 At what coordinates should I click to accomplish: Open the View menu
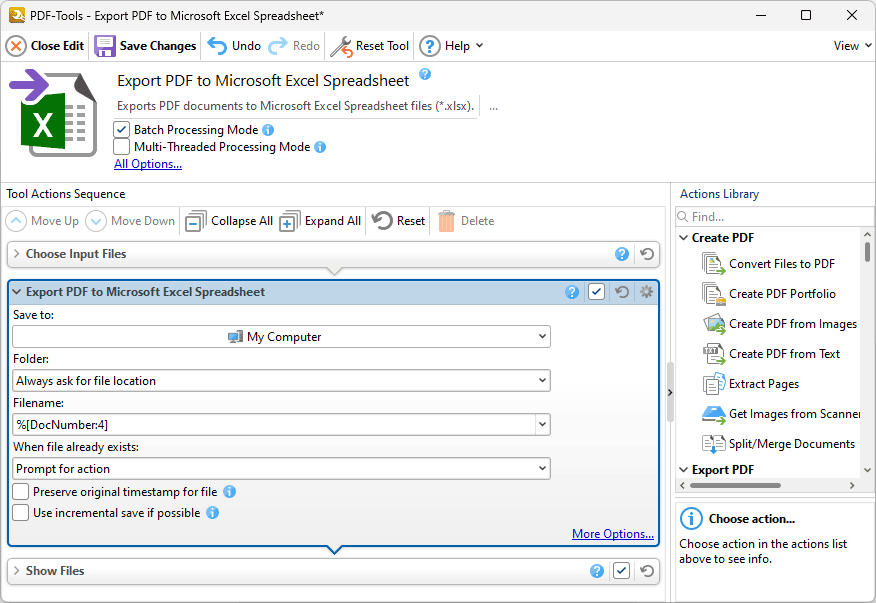[853, 46]
